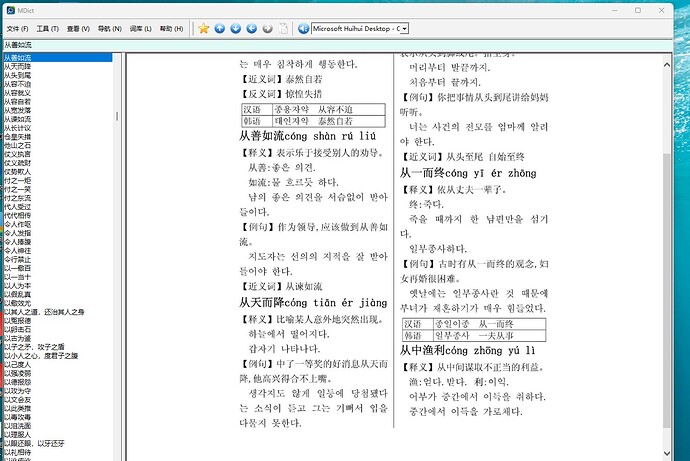Select 代人受过 in the word list
Image resolution: width=690 pixels, height=461 pixels.
coord(18,207)
